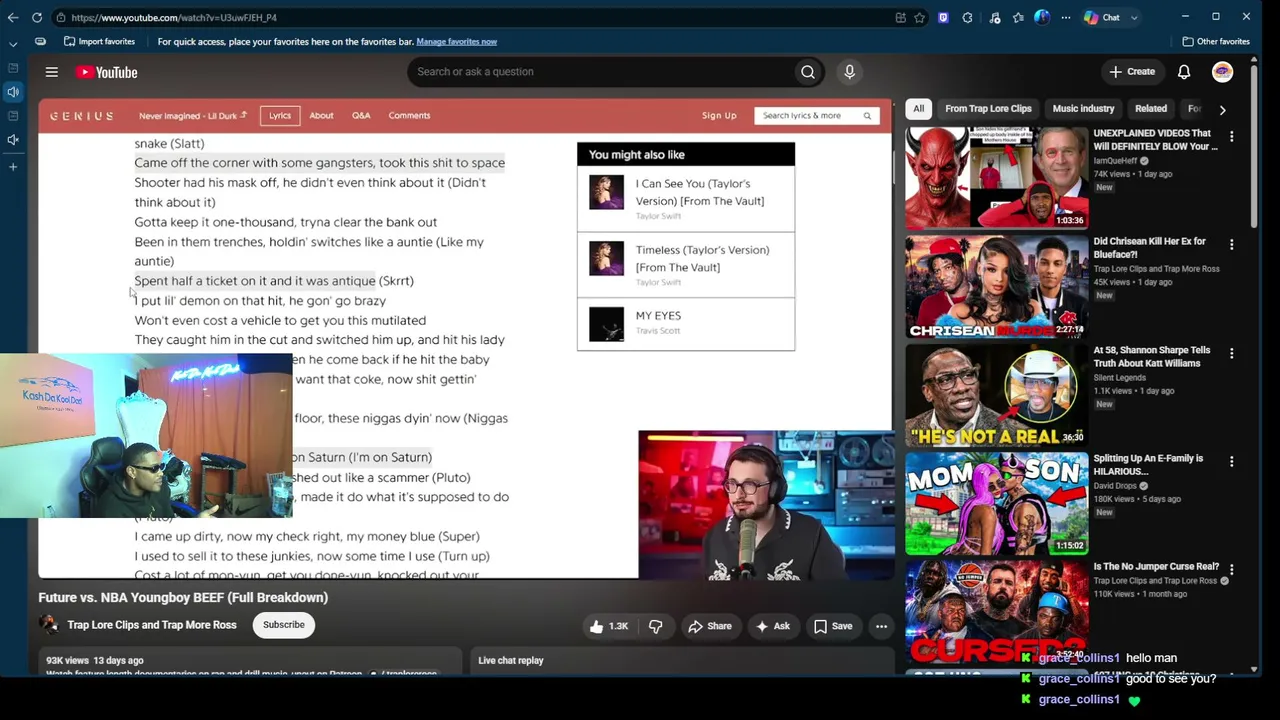The width and height of the screenshot is (1280, 720).
Task: Open the Create menu button
Action: click(1132, 72)
